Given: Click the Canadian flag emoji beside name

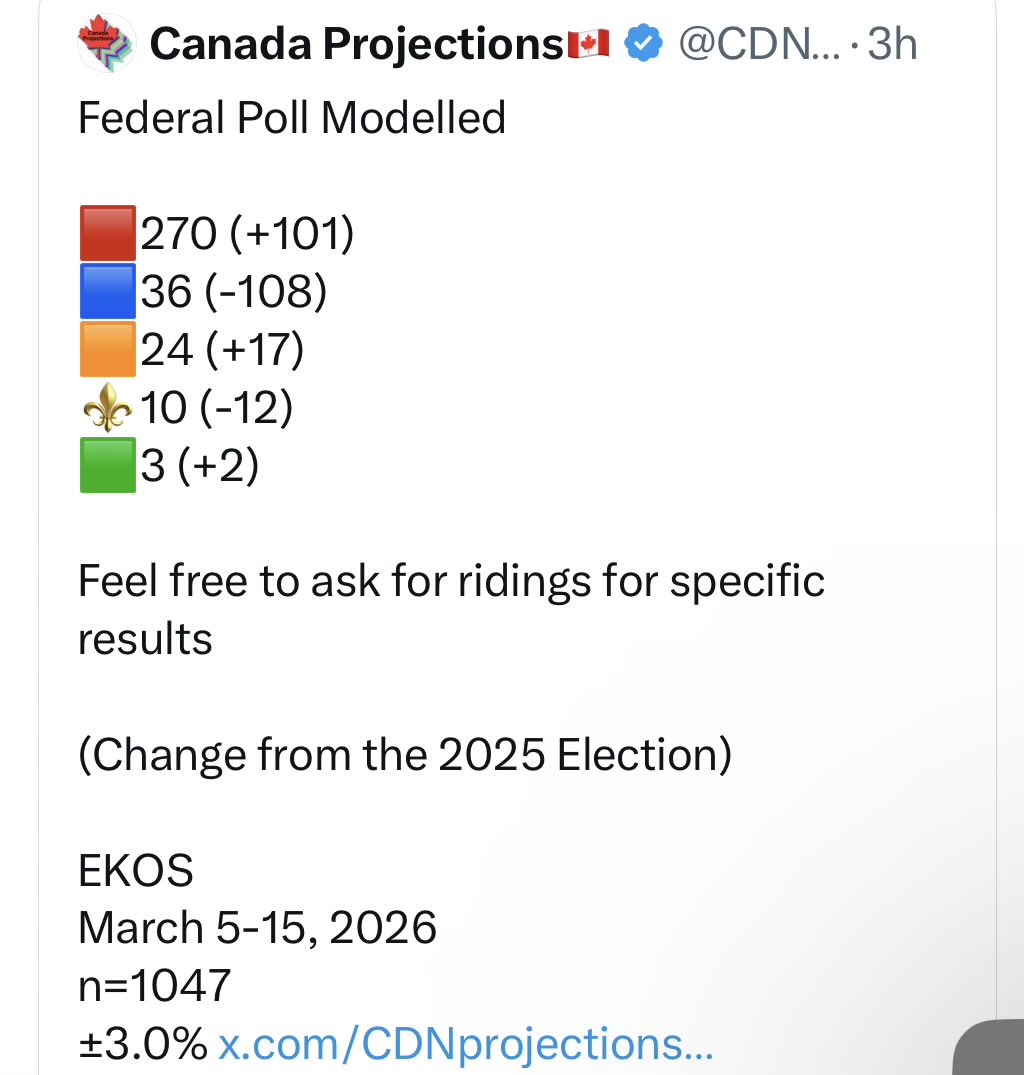Looking at the screenshot, I should (x=588, y=44).
